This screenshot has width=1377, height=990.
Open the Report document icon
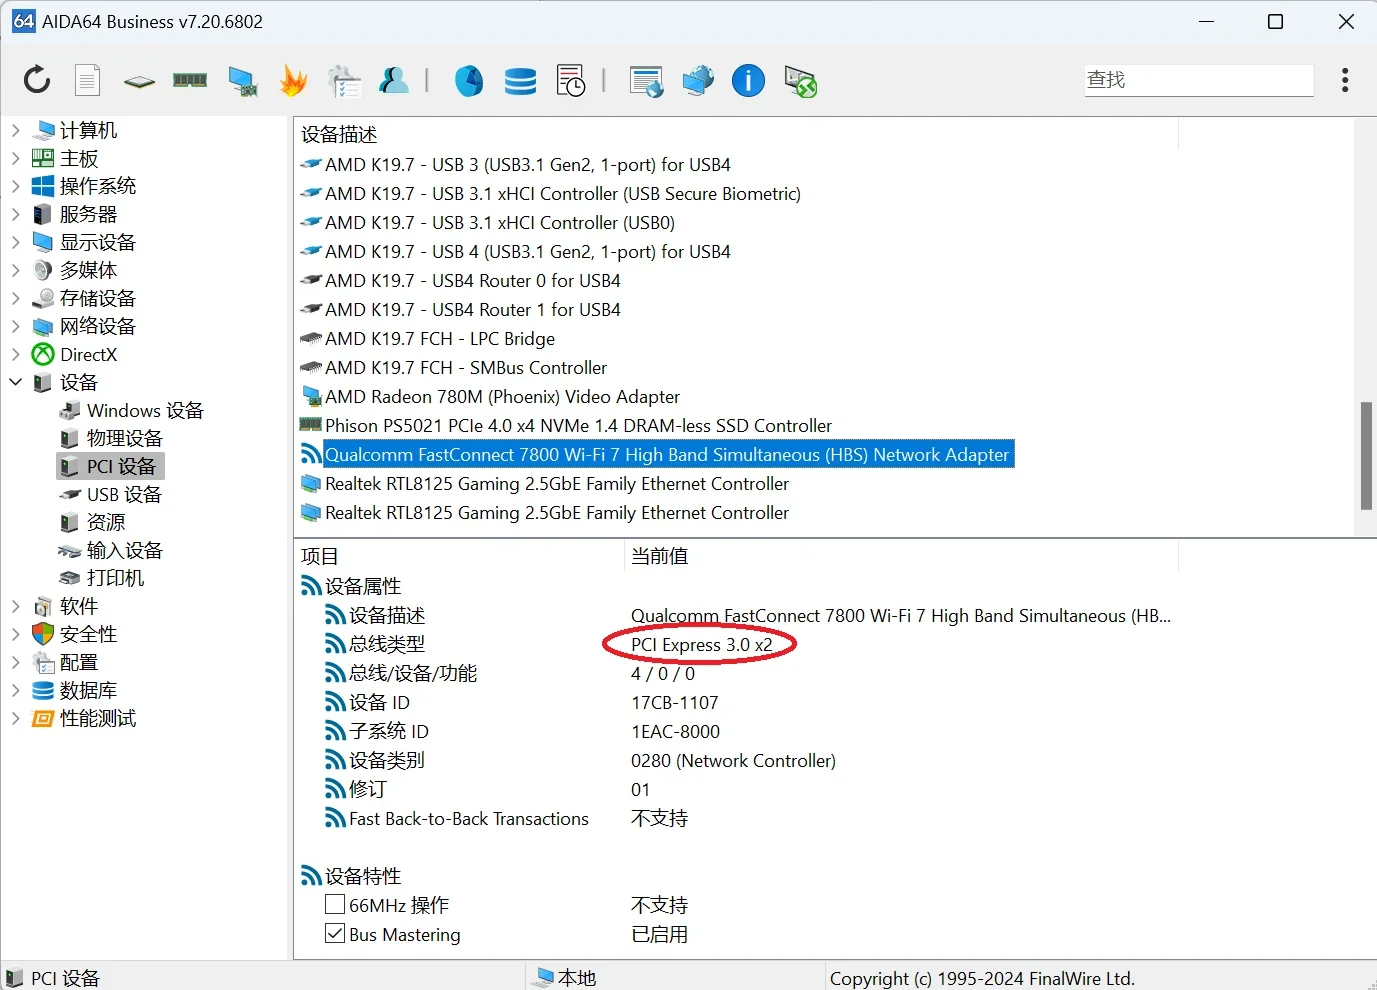88,80
